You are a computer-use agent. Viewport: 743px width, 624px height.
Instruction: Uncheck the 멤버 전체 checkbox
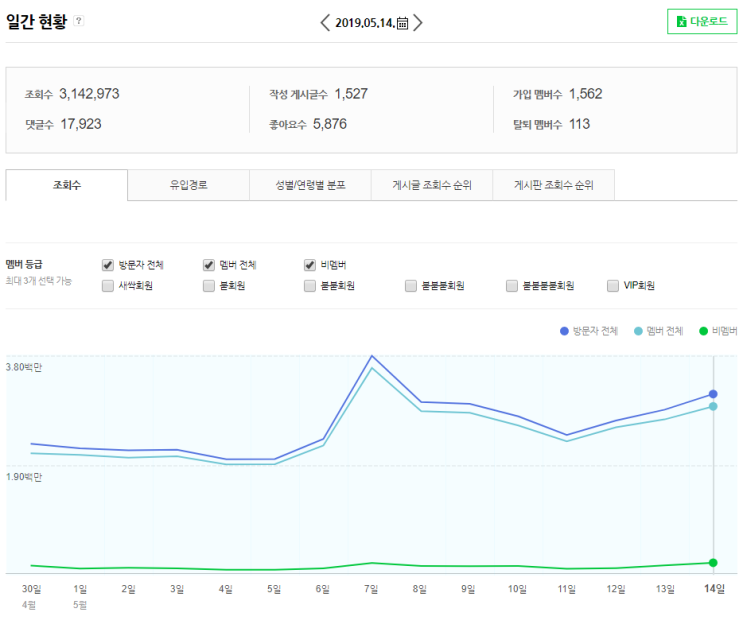point(209,265)
